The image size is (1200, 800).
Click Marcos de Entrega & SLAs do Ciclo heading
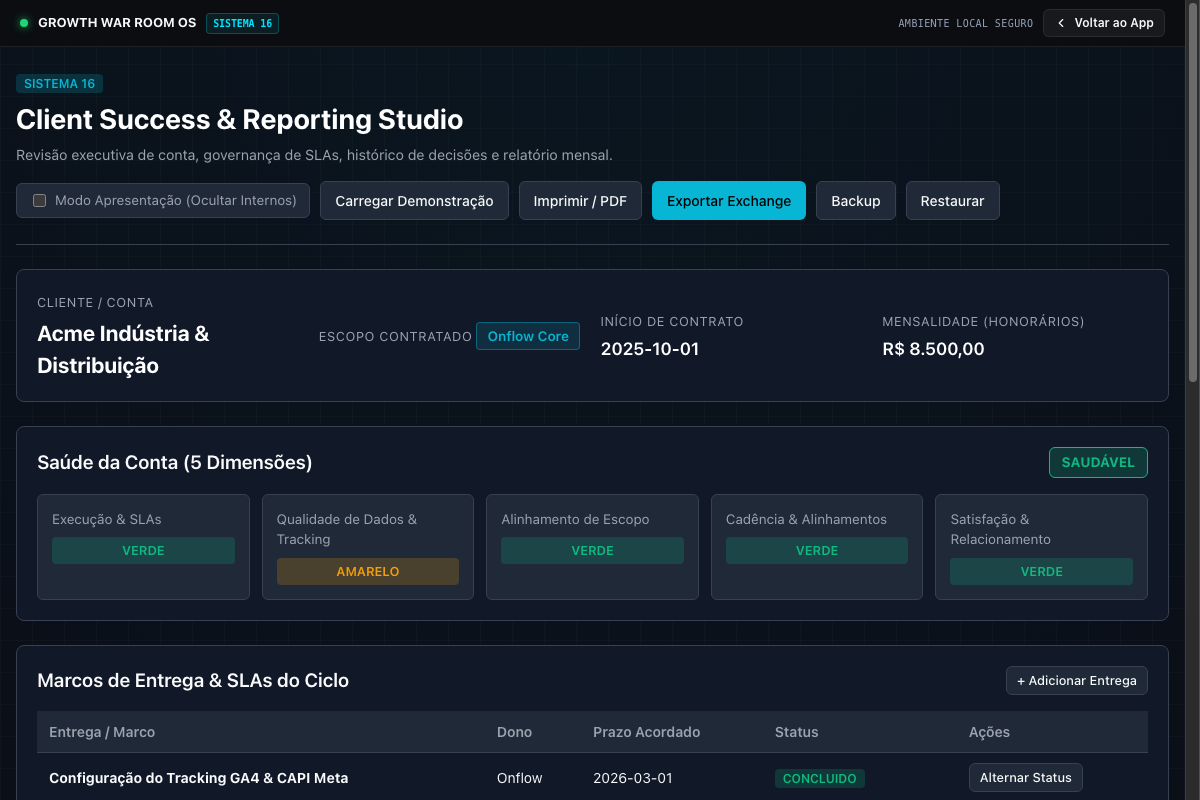pyautogui.click(x=193, y=680)
